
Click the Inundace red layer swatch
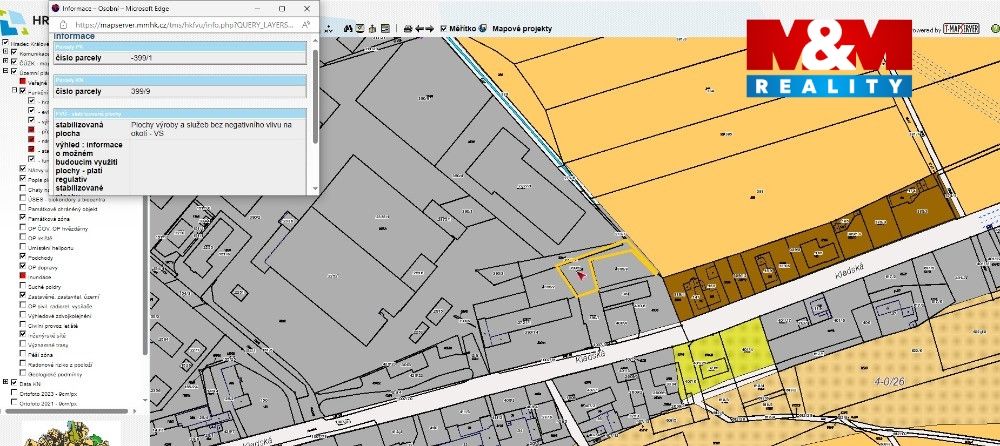[x=23, y=276]
